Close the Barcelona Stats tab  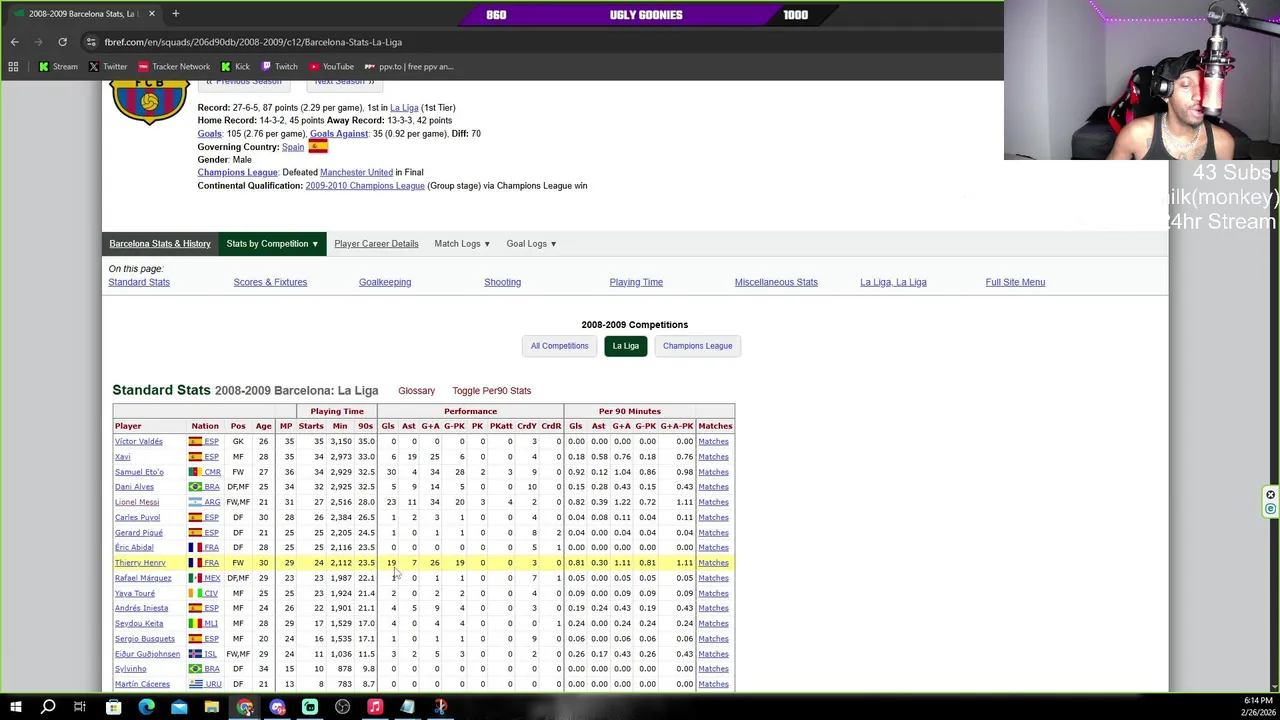(x=152, y=13)
